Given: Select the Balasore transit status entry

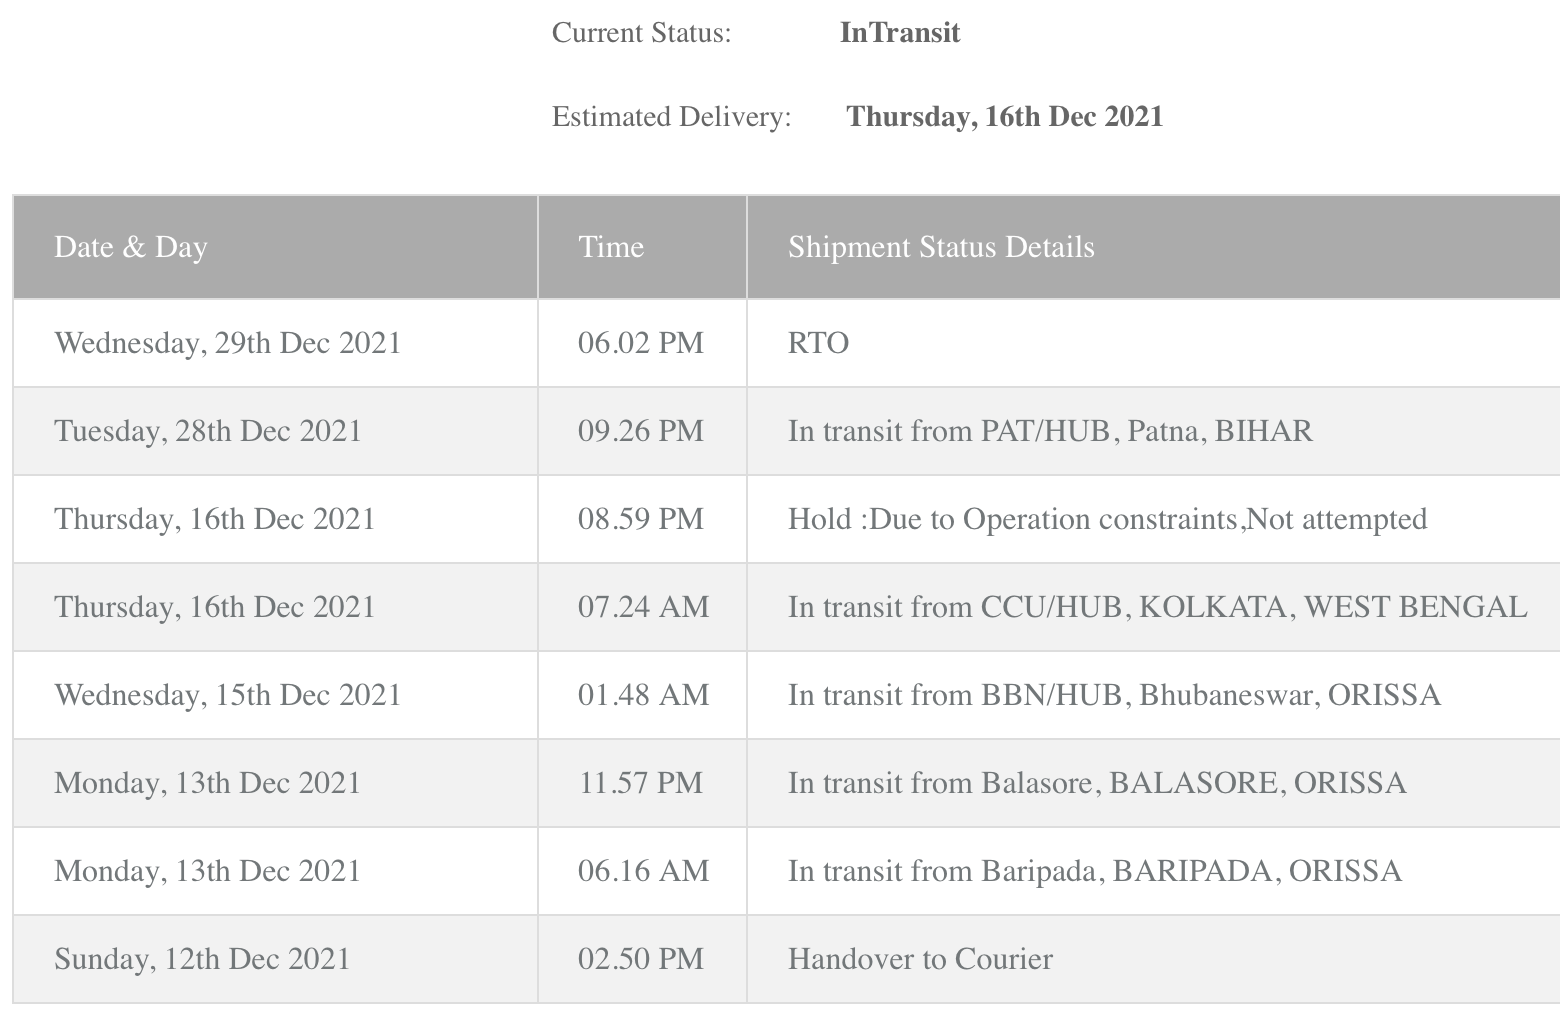Looking at the screenshot, I should 1097,783.
